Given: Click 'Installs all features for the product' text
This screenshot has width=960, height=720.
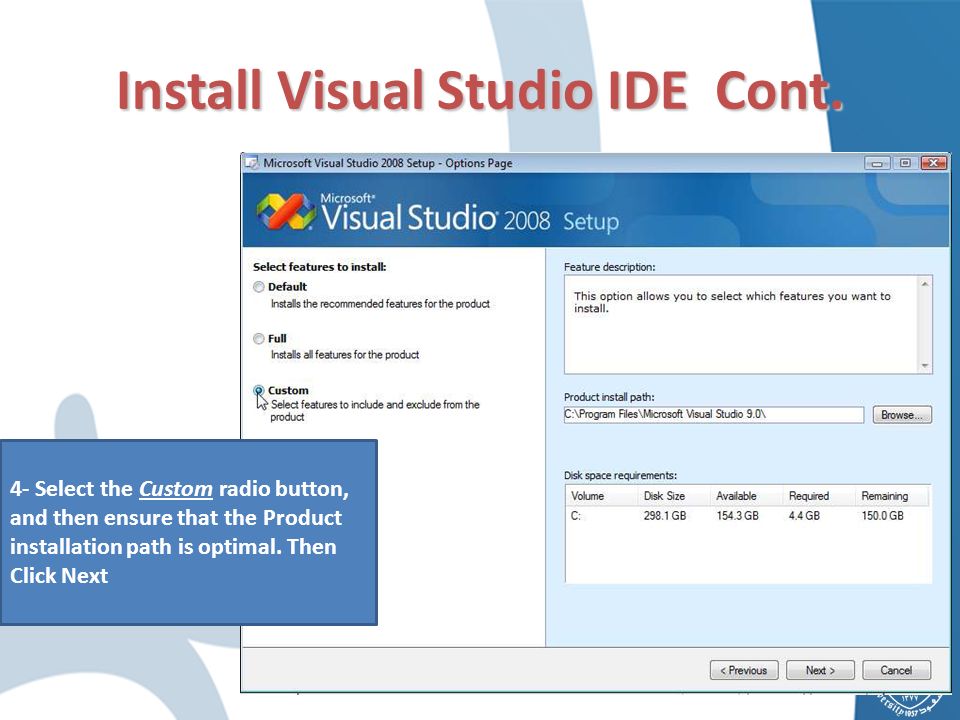Looking at the screenshot, I should tap(345, 354).
